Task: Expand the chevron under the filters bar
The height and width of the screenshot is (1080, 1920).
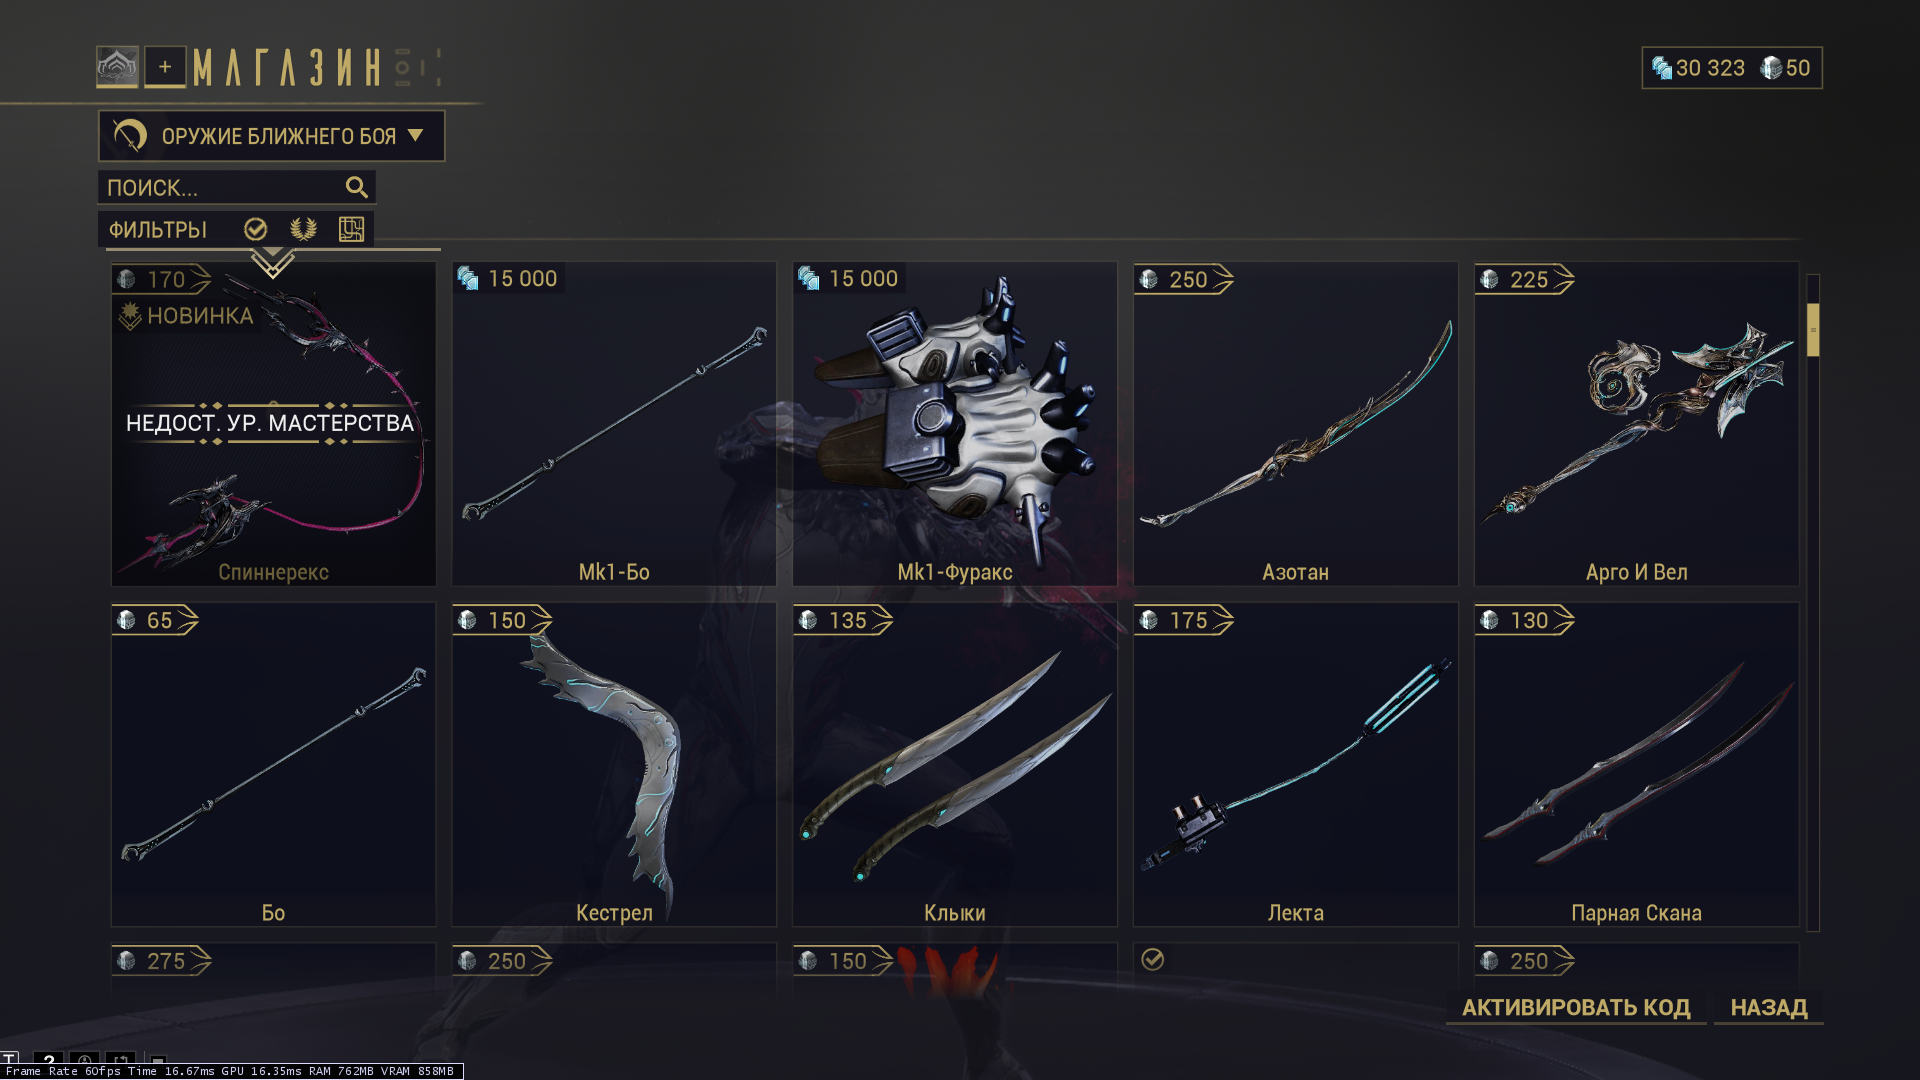Action: click(272, 264)
